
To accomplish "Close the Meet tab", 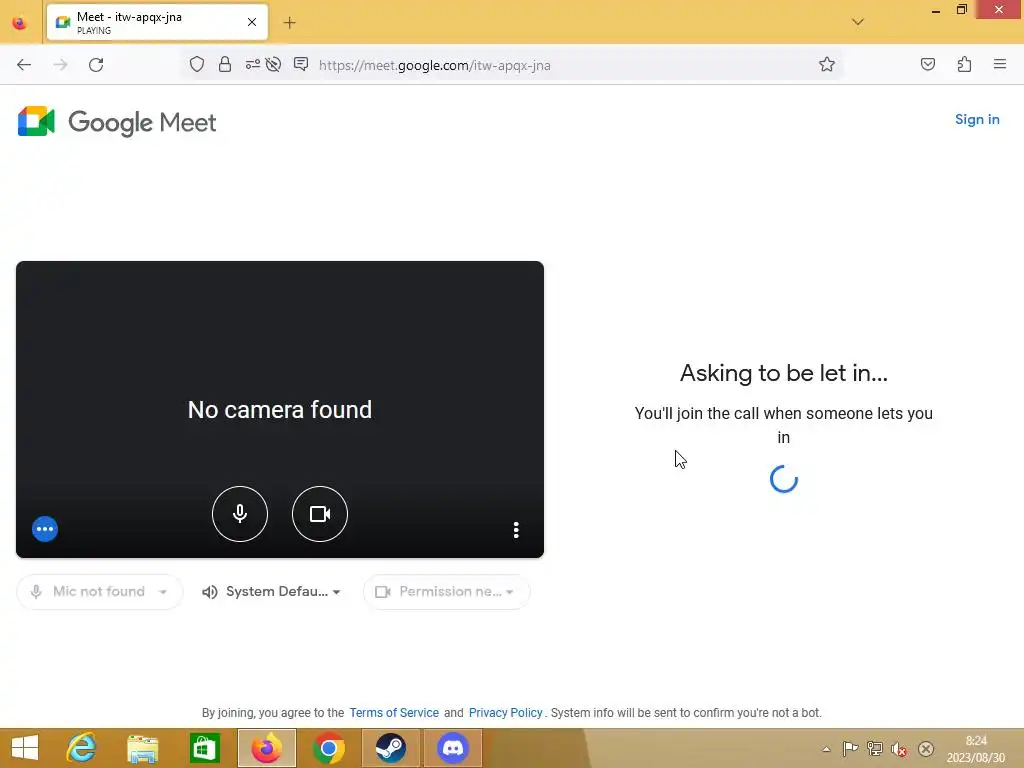I will tap(252, 22).
